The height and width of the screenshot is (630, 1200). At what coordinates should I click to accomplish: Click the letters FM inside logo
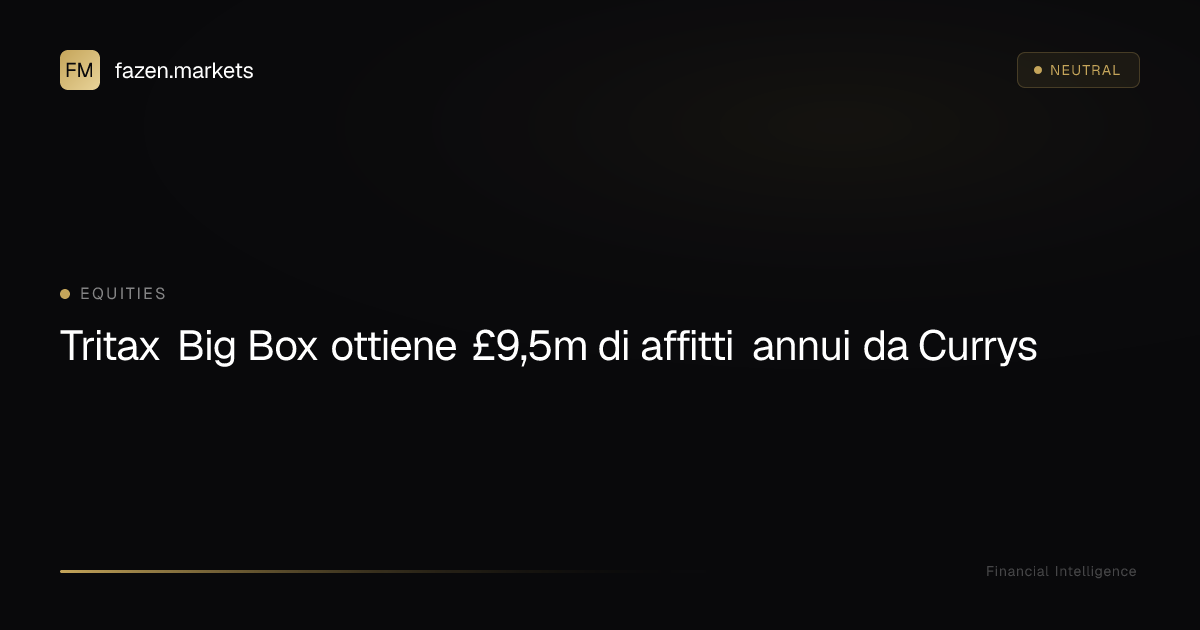click(80, 70)
